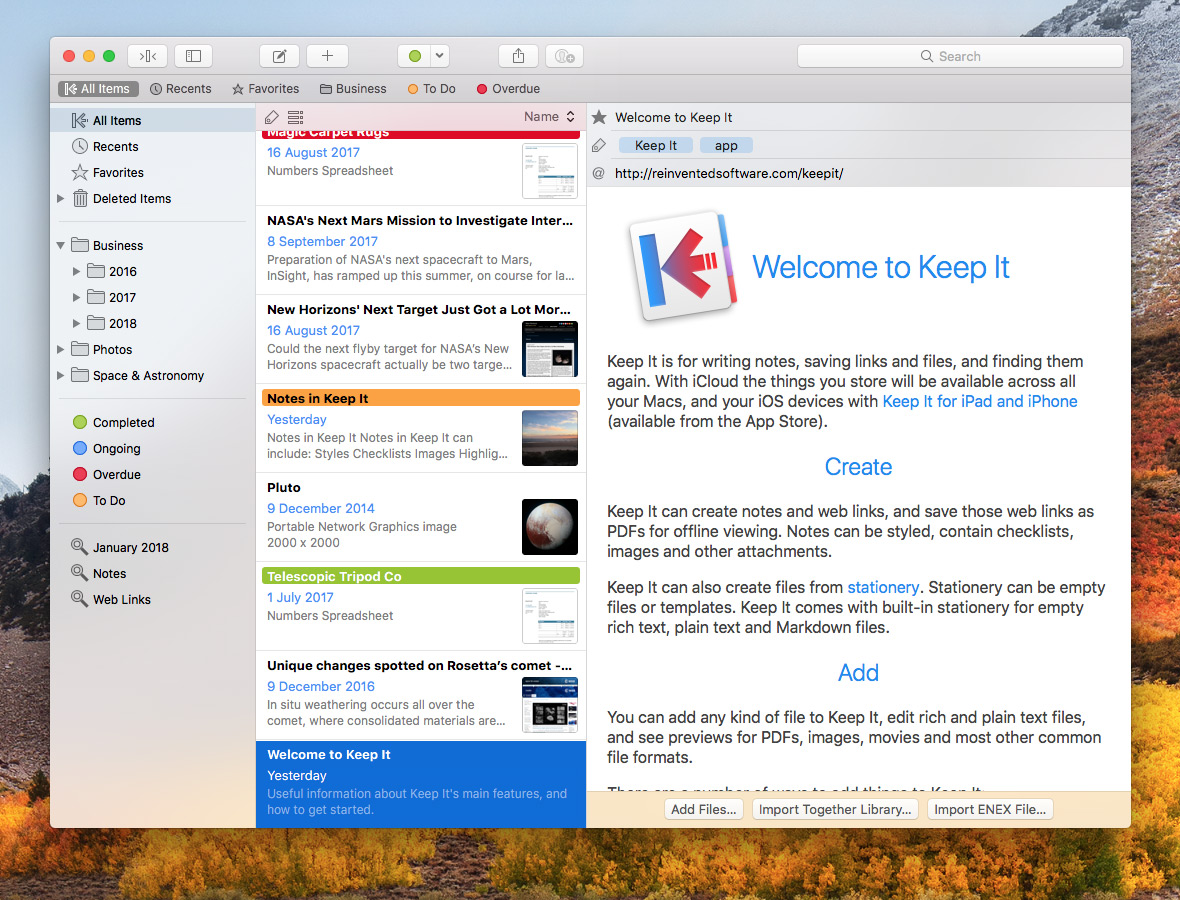Toggle the sidebar visibility icon

pyautogui.click(x=193, y=56)
